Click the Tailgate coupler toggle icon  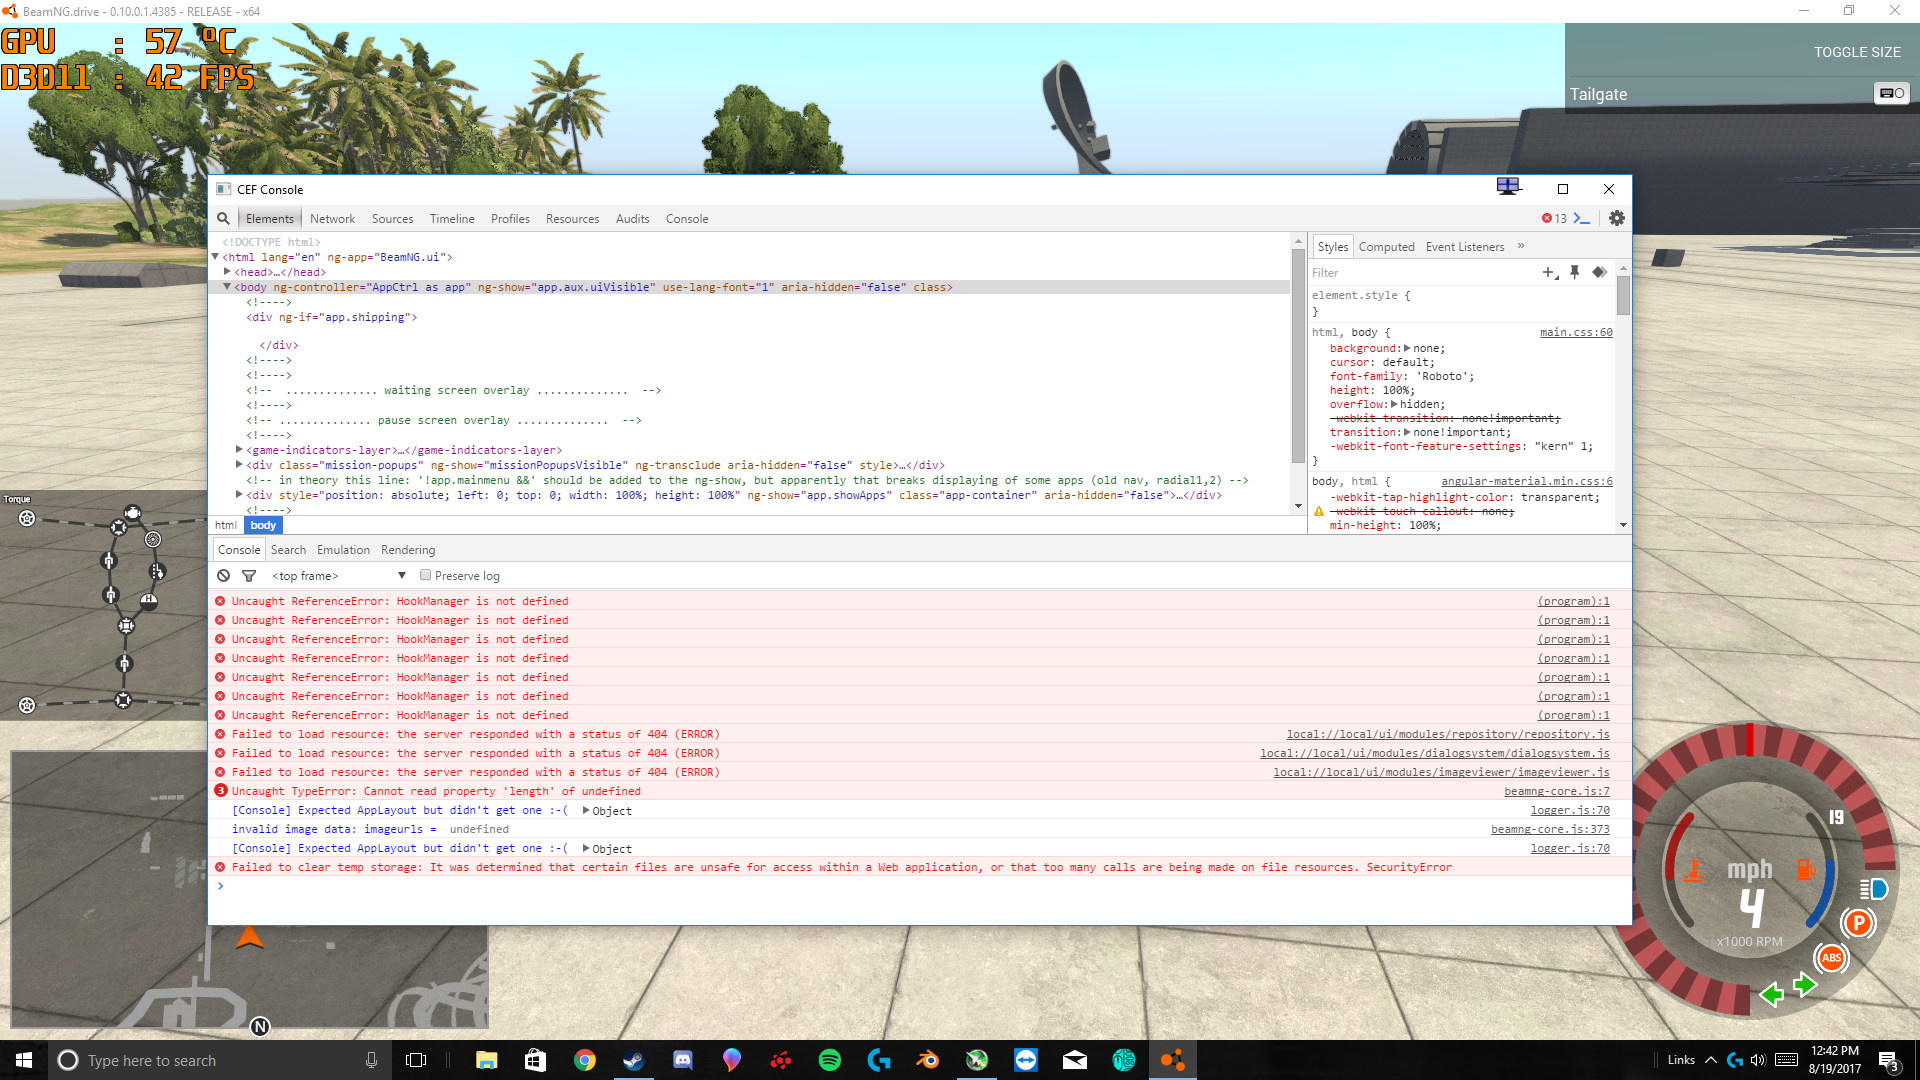[1891, 93]
